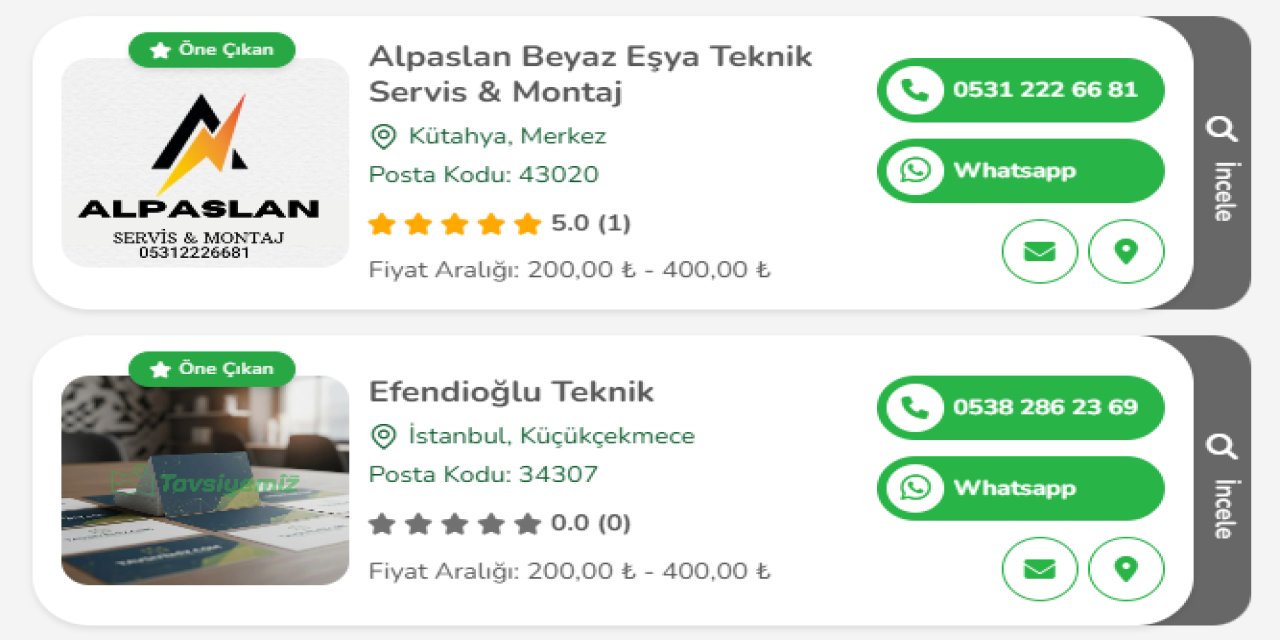
Task: Open the location pin icon for Efendioğlu Teknik
Action: click(1125, 569)
